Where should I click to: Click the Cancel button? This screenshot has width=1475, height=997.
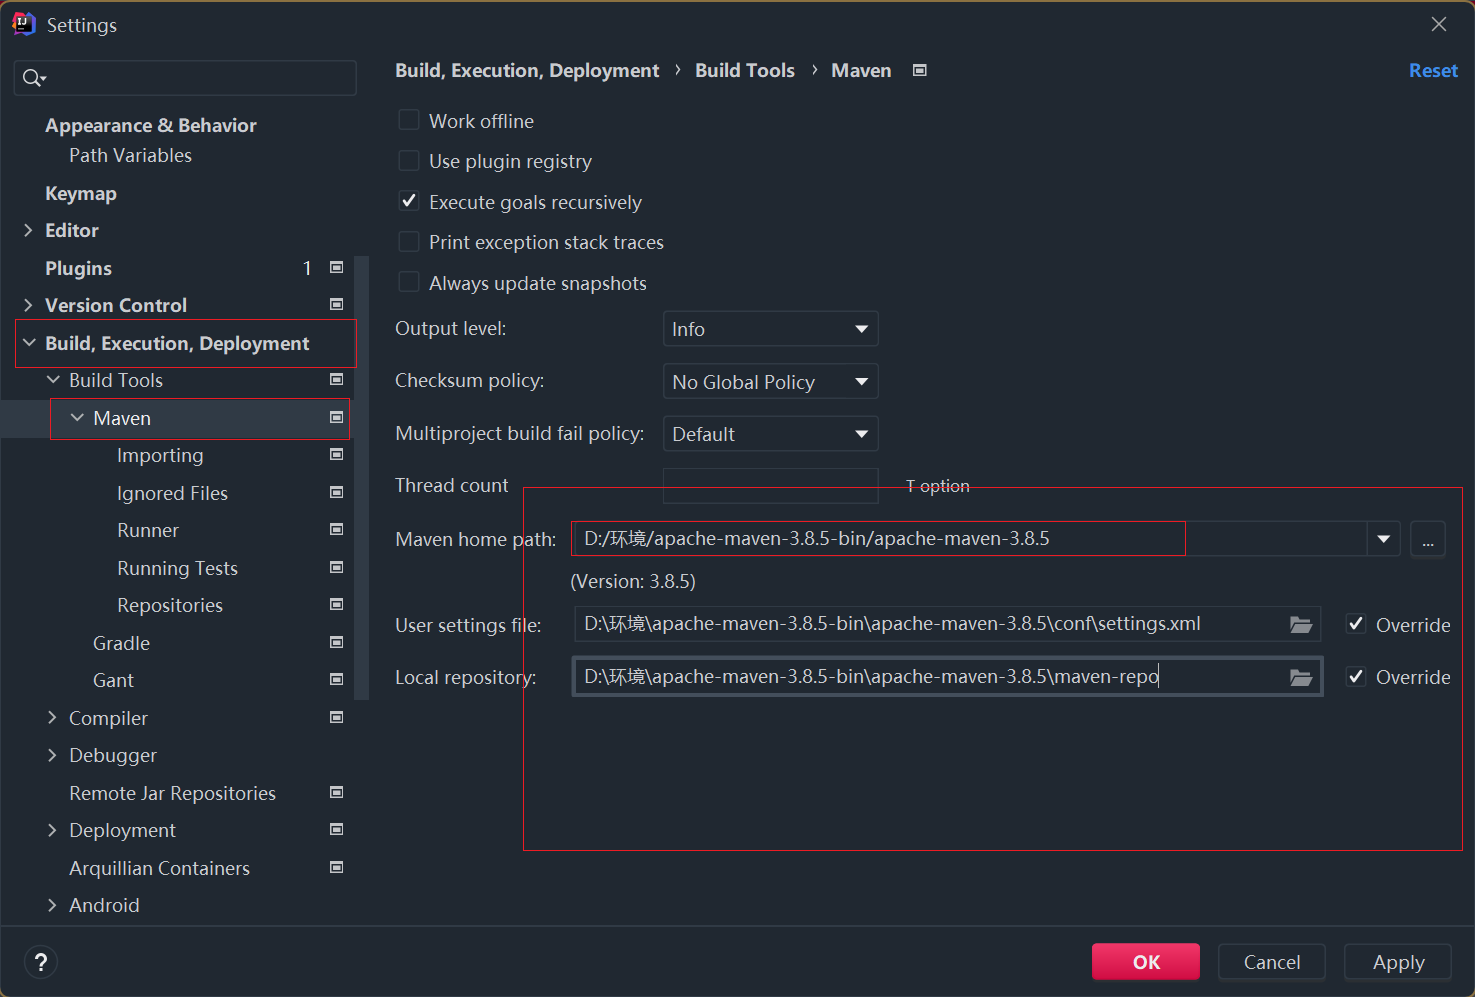[1272, 962]
